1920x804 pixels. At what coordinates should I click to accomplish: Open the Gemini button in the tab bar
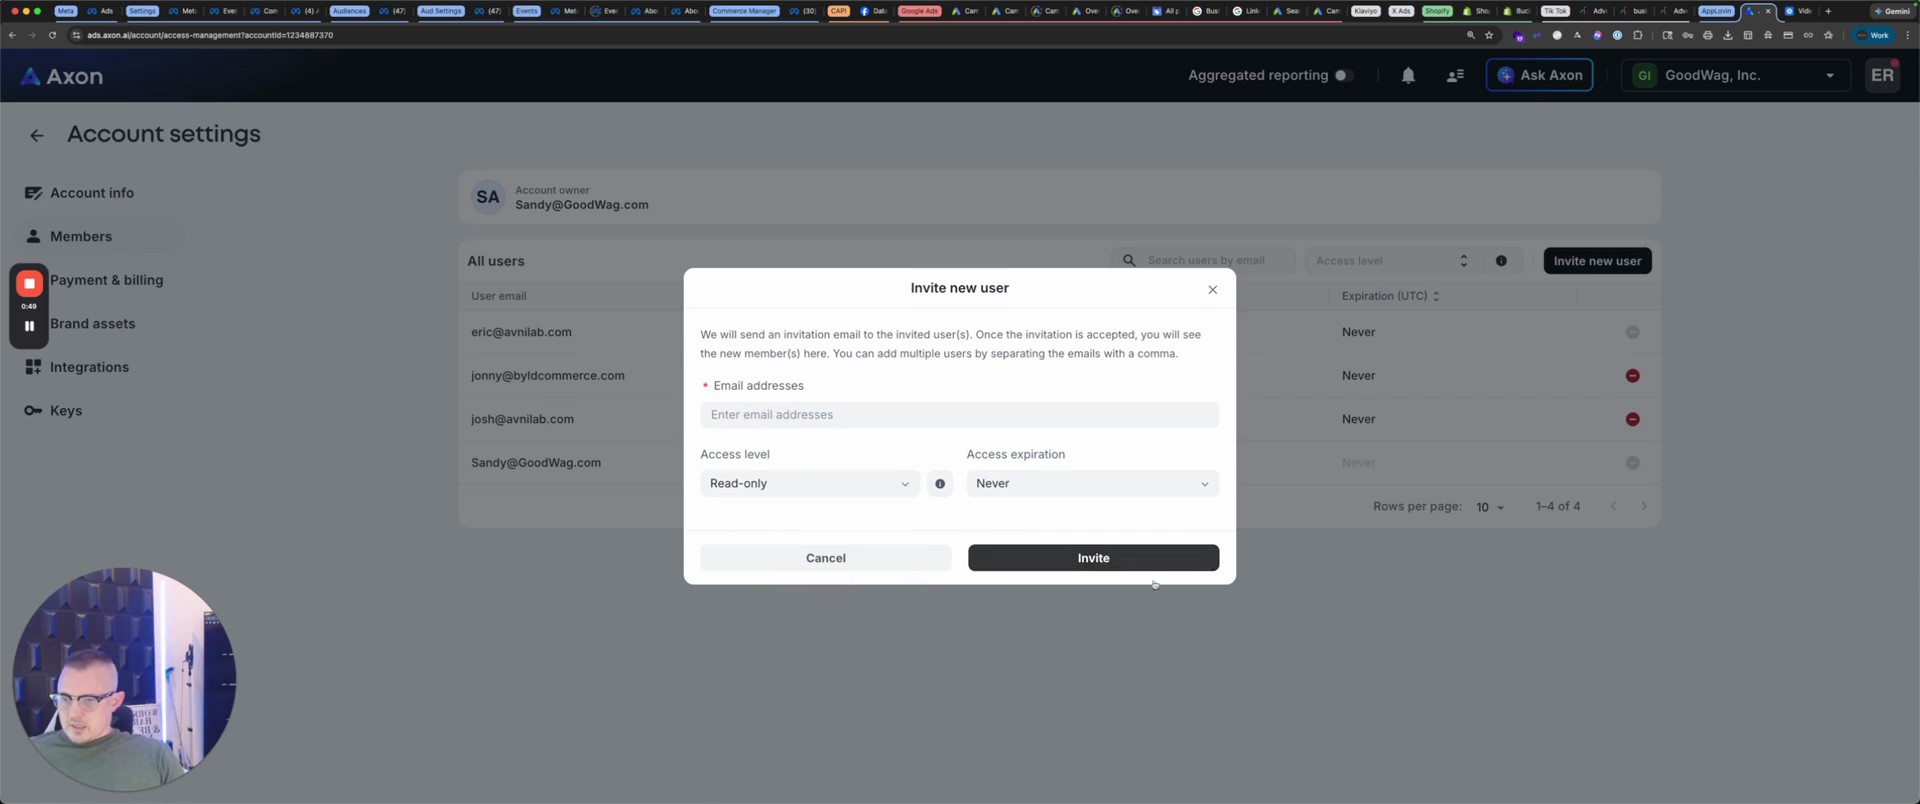1892,11
